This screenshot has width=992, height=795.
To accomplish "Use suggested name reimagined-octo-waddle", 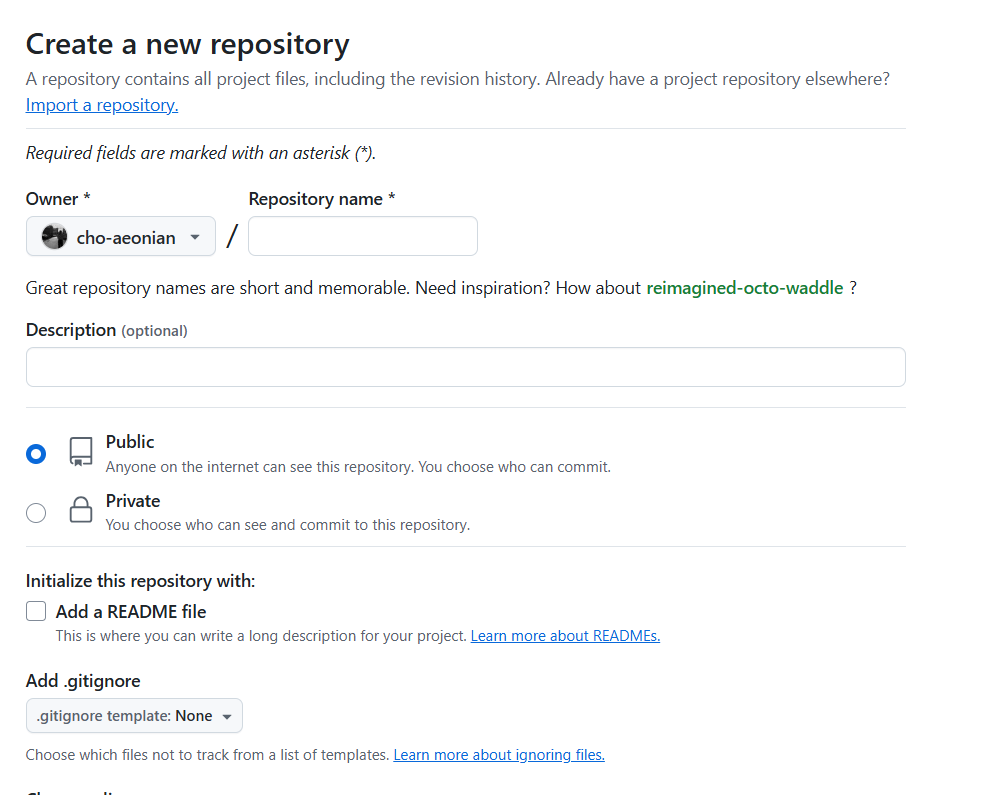I will tap(745, 288).
